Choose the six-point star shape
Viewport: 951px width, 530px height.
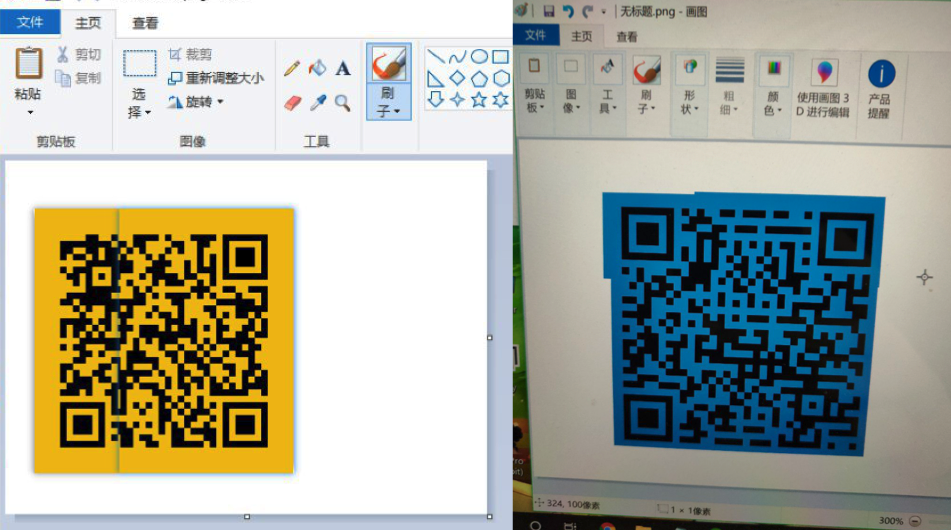(501, 99)
